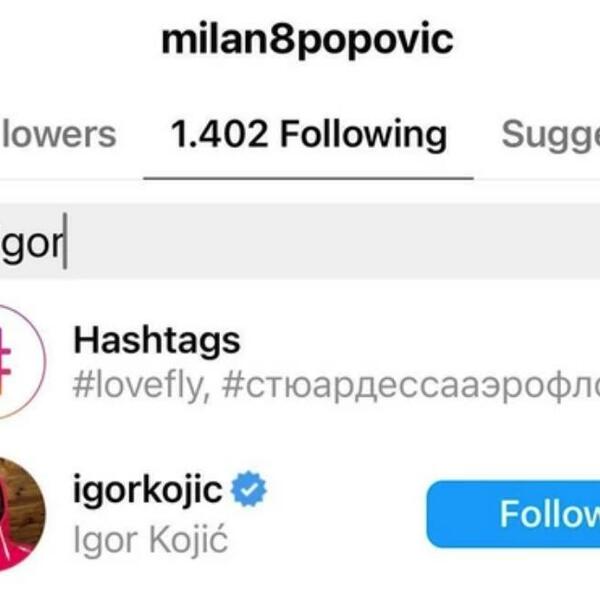Open the igorkojic username link
This screenshot has height=600, width=600.
(x=148, y=491)
